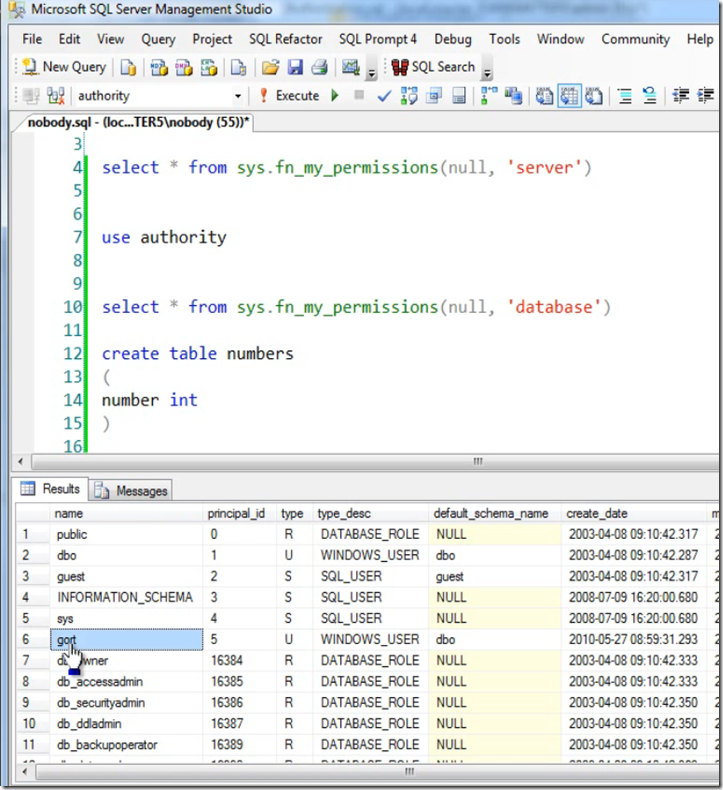
Task: Open a Database Engine Query
Action: point(128,67)
